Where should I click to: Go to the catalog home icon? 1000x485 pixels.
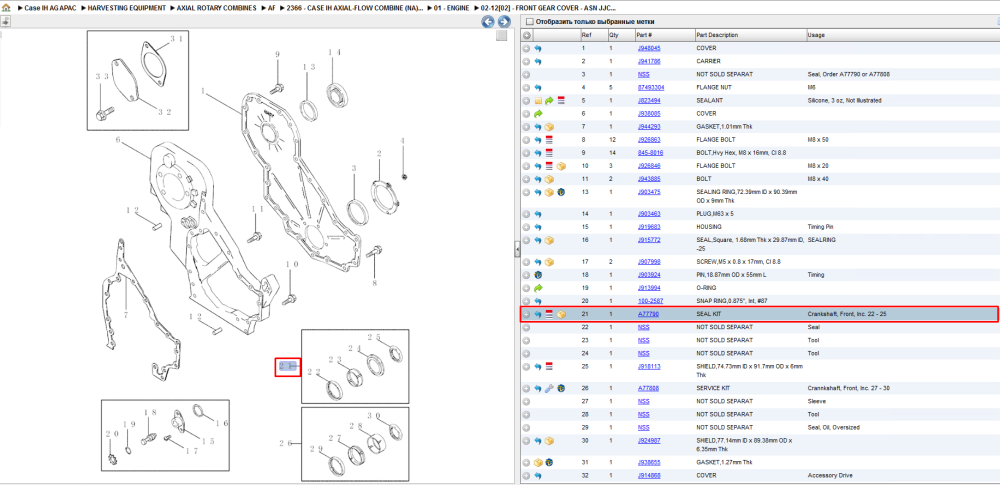point(6,8)
